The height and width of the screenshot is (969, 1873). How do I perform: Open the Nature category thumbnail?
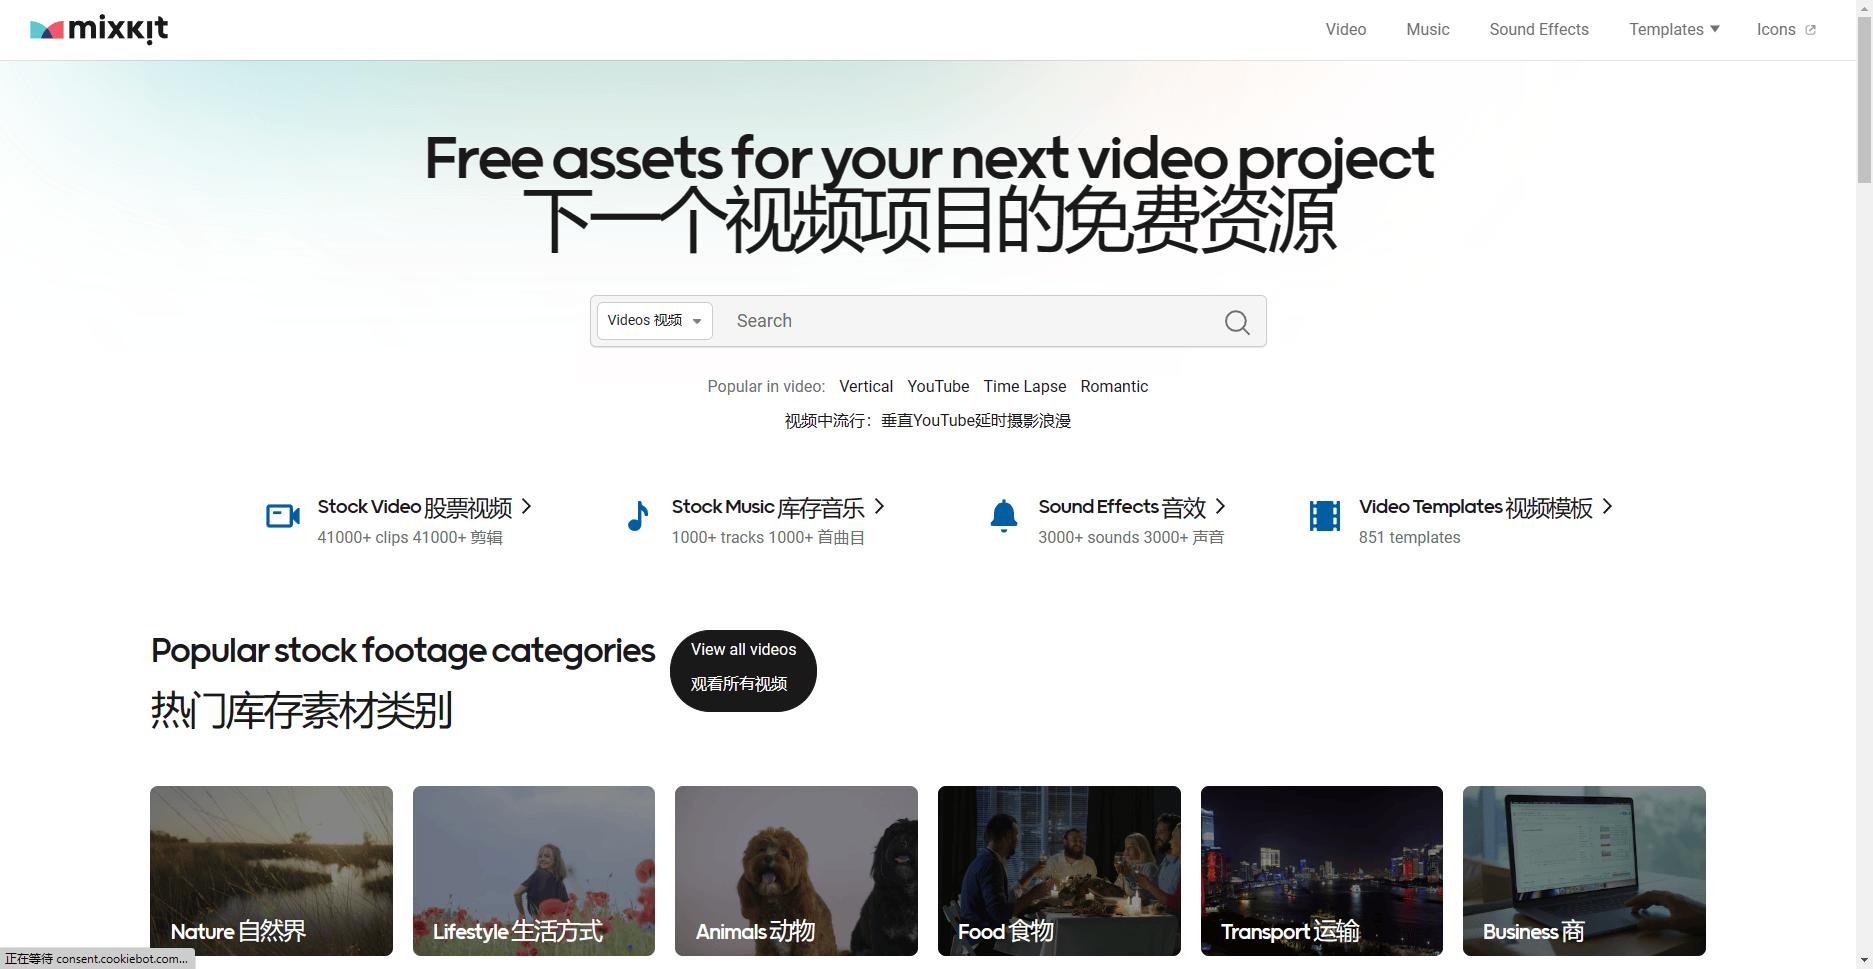[271, 870]
